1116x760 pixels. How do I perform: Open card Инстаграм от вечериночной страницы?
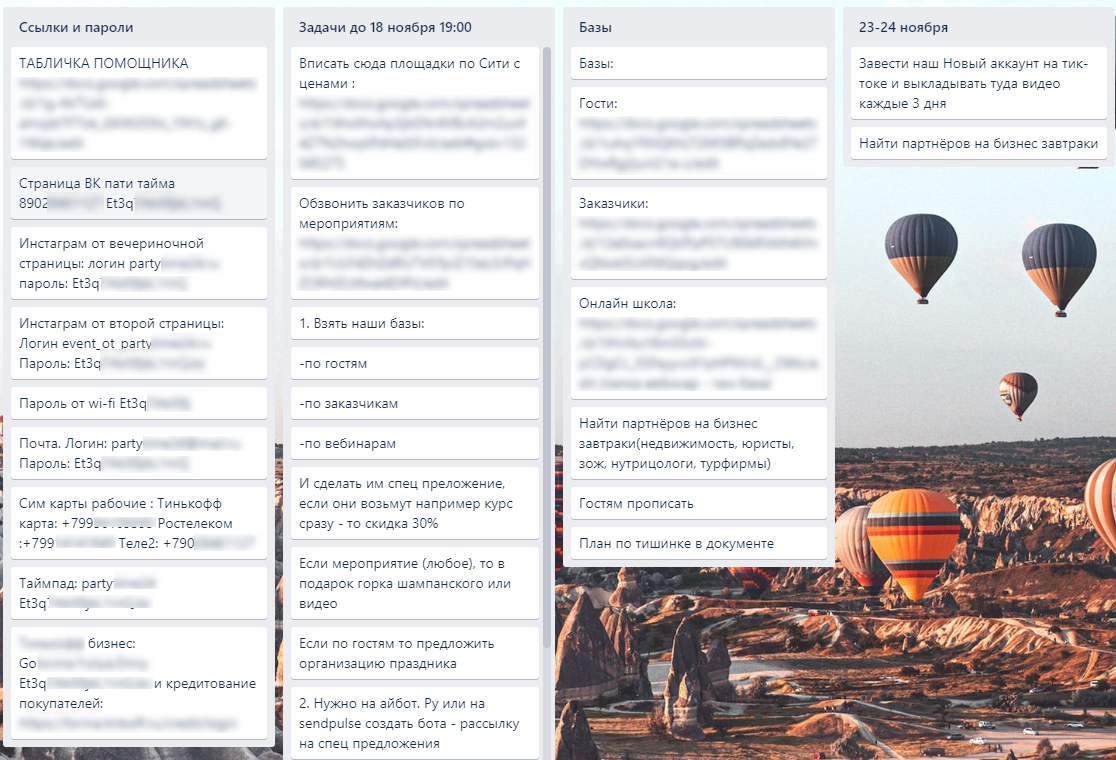tap(139, 263)
